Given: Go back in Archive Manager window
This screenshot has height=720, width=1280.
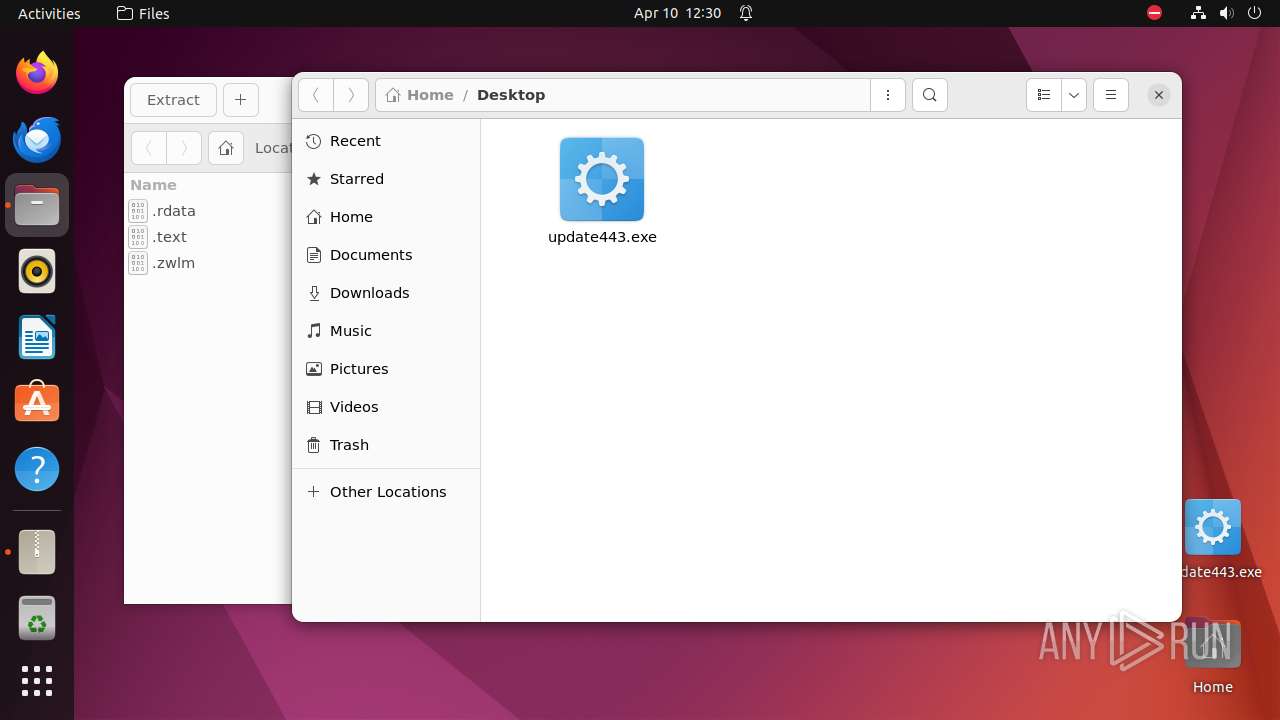Looking at the screenshot, I should pyautogui.click(x=149, y=148).
